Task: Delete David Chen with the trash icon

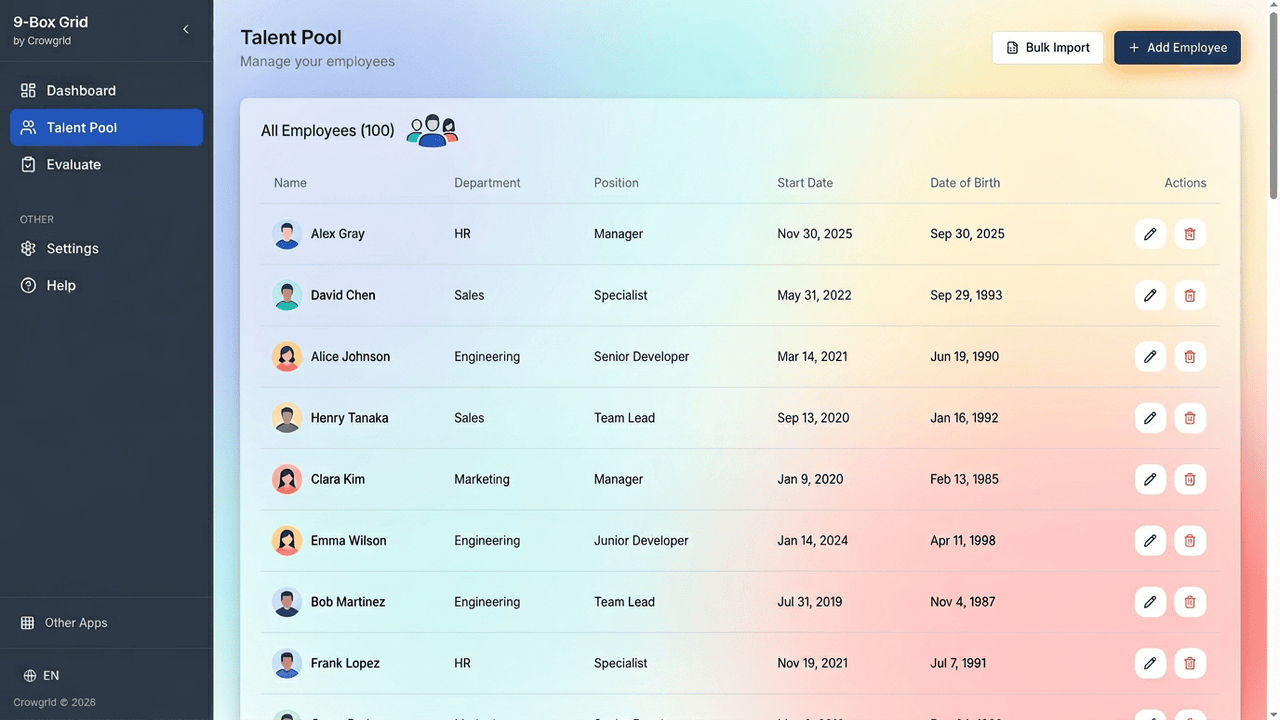Action: tap(1189, 295)
